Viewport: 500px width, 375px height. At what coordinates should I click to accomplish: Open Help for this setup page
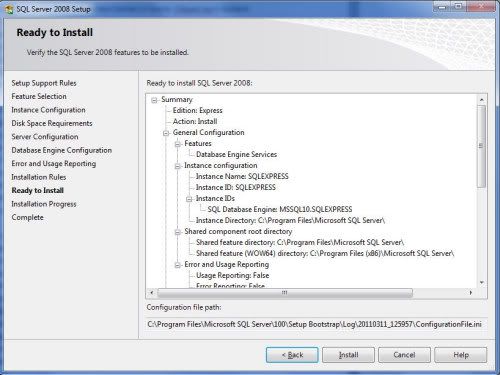point(461,355)
